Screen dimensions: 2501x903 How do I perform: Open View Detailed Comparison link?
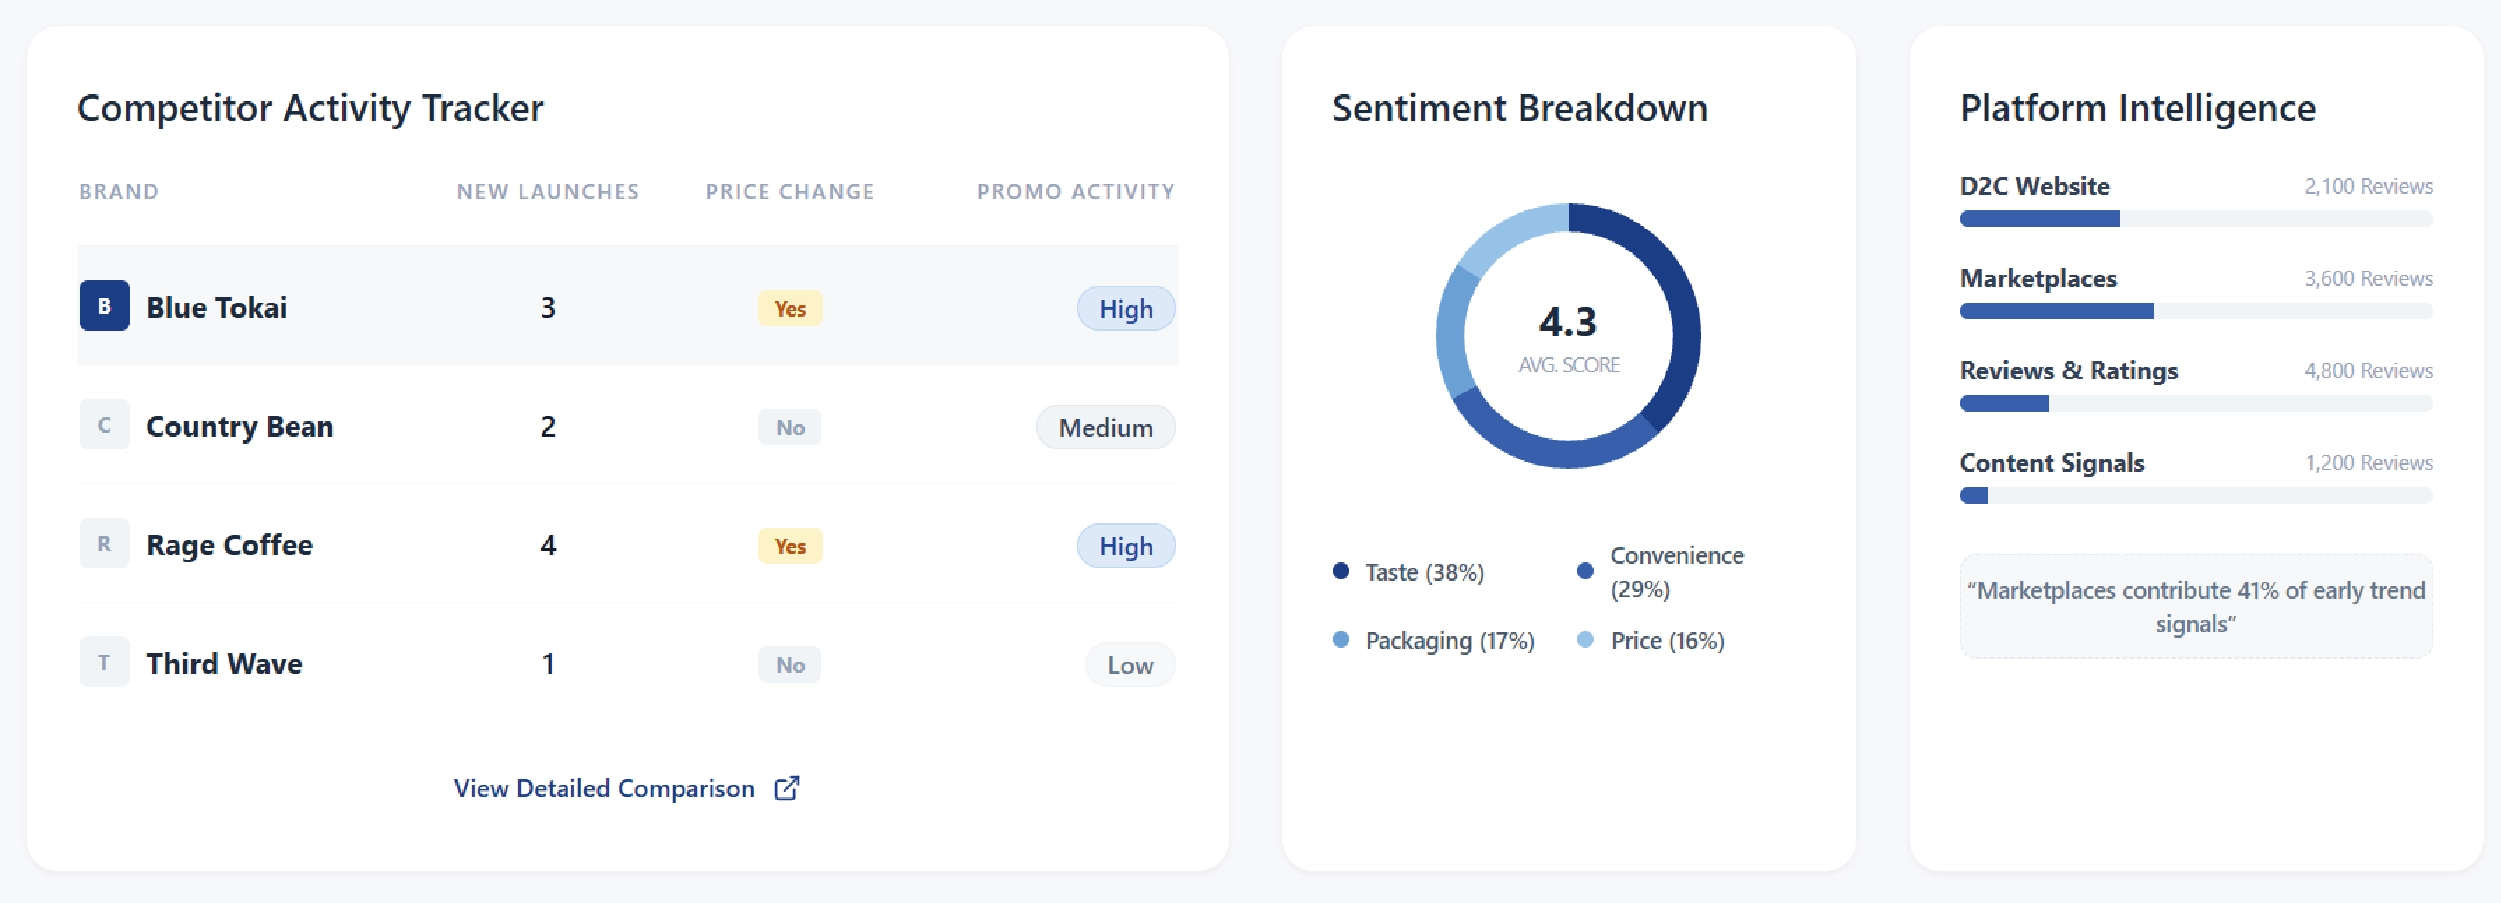click(604, 788)
